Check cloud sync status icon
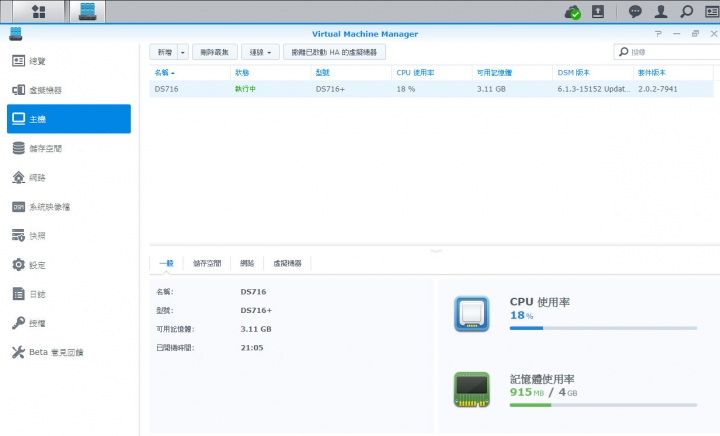This screenshot has height=436, width=720. tap(573, 12)
